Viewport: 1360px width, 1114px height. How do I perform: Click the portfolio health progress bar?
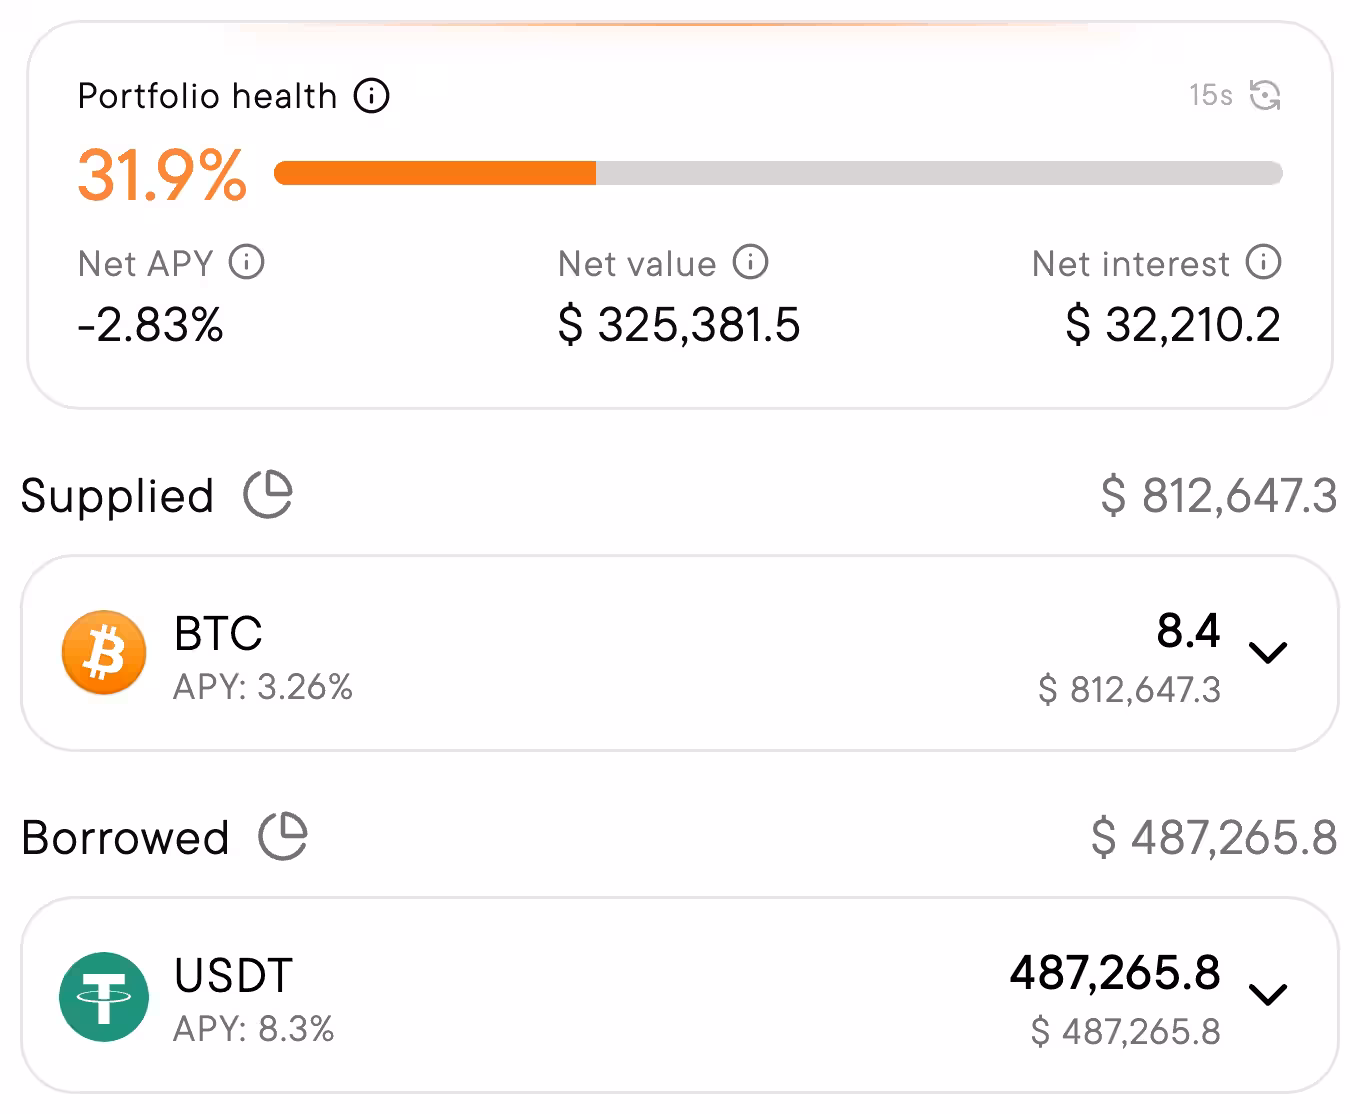point(778,172)
